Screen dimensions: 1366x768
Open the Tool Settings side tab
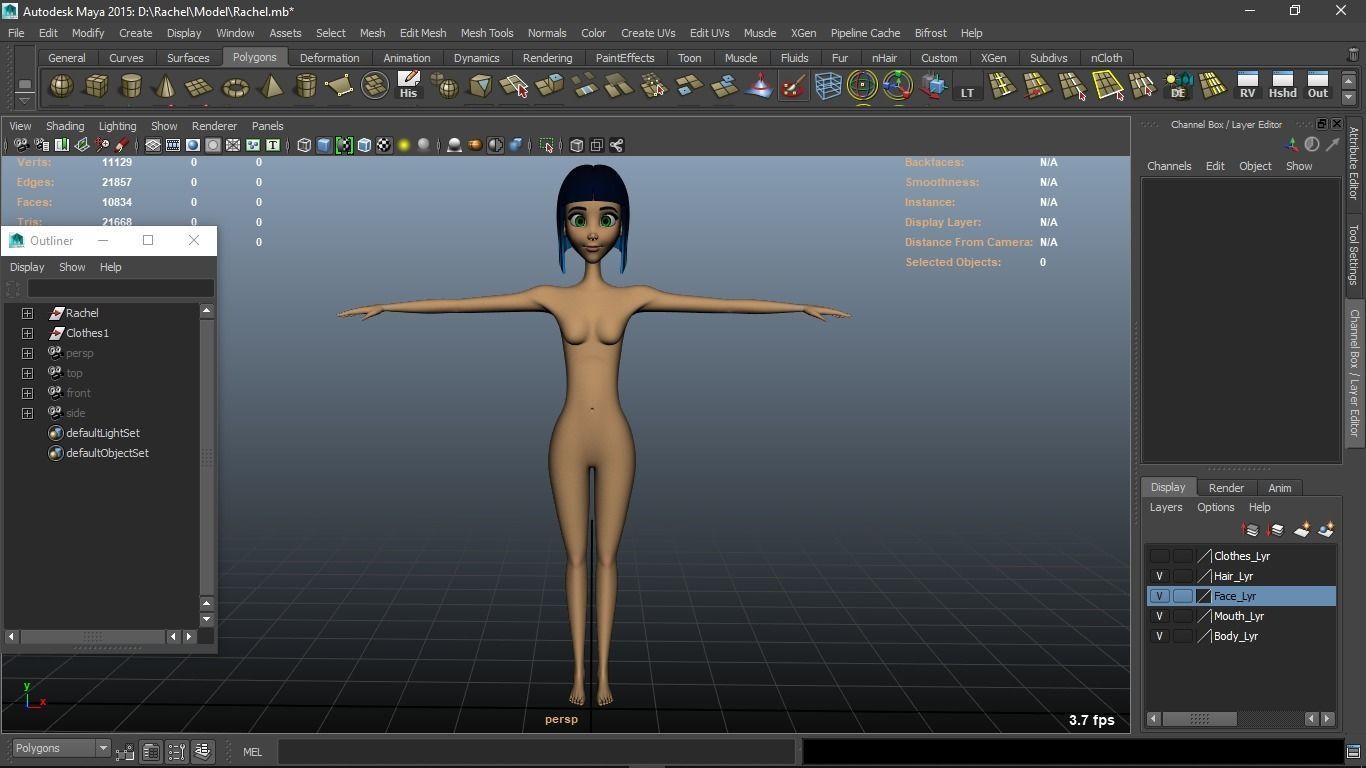[x=1354, y=254]
